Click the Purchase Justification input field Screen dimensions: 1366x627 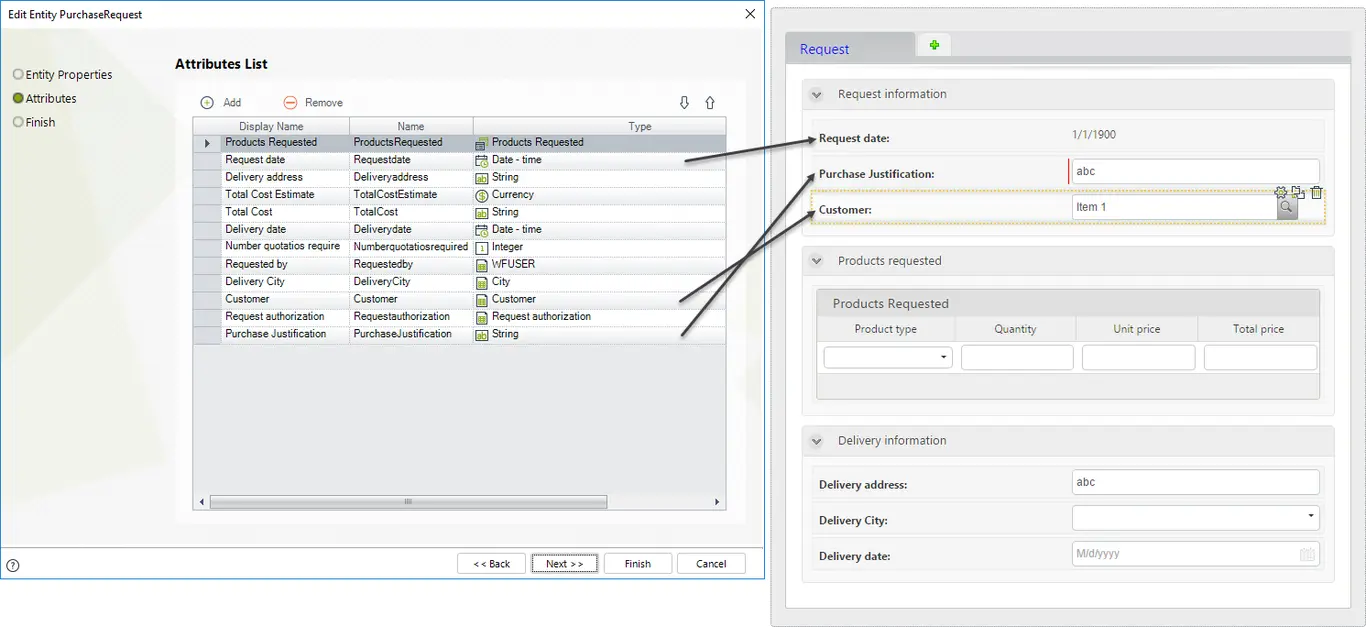point(1195,171)
